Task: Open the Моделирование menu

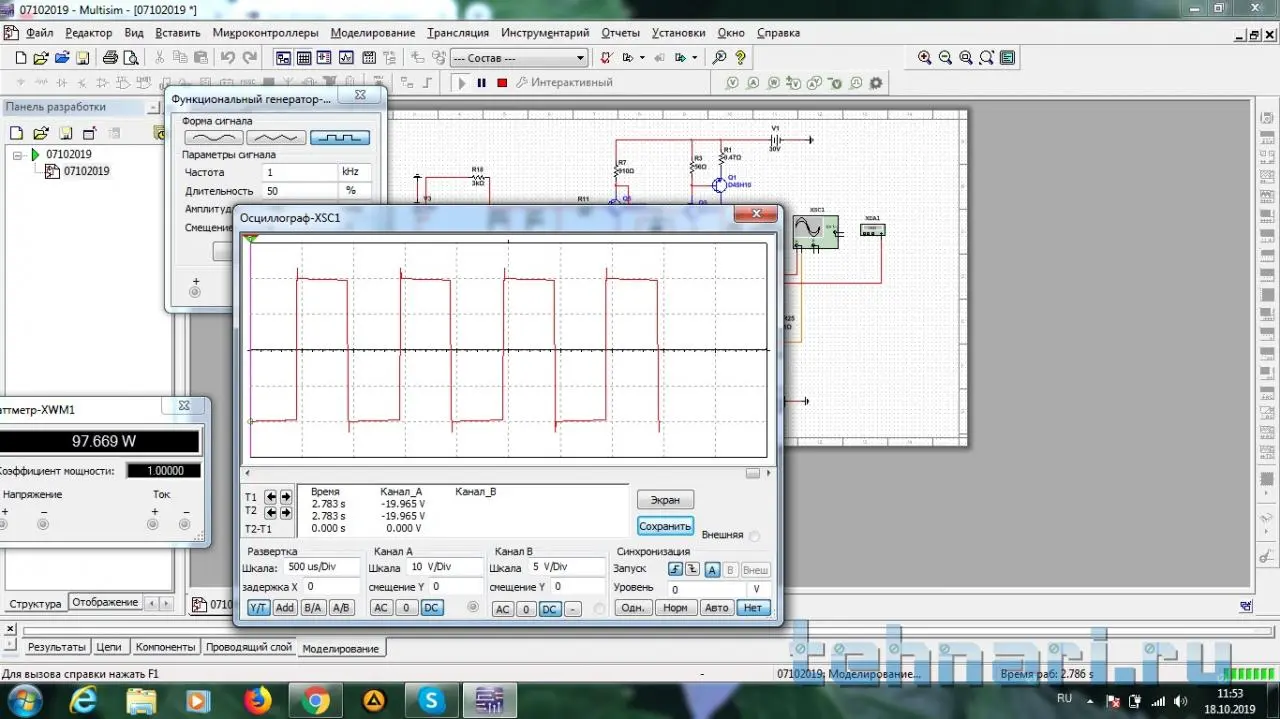Action: pos(372,32)
